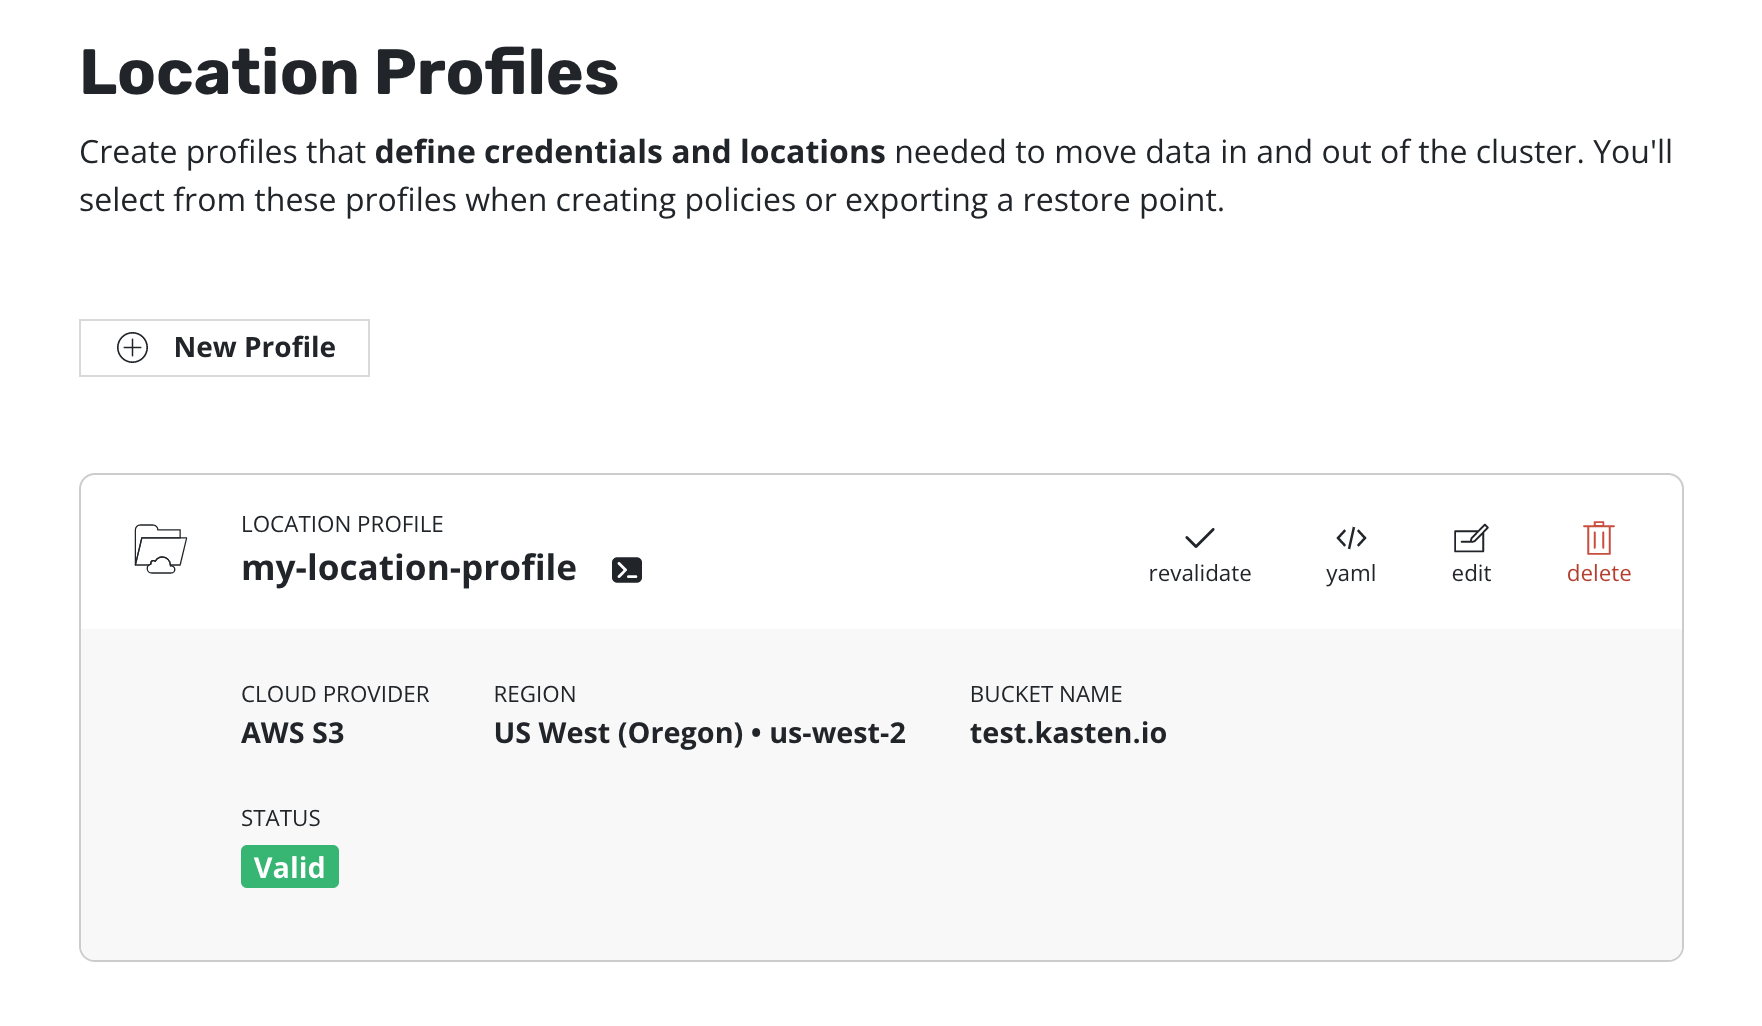Click the edit pencil icon
This screenshot has width=1762, height=1026.
pyautogui.click(x=1470, y=539)
